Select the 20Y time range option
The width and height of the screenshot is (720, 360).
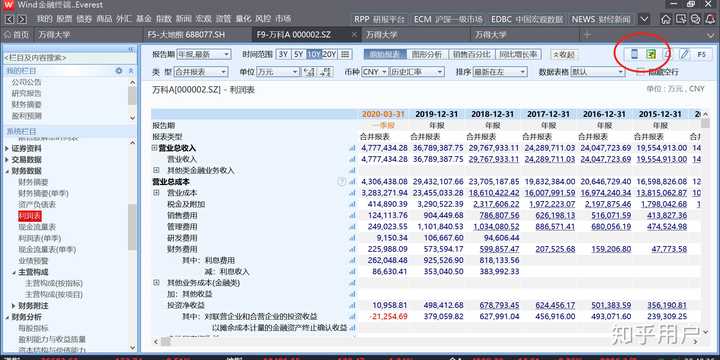[330, 54]
